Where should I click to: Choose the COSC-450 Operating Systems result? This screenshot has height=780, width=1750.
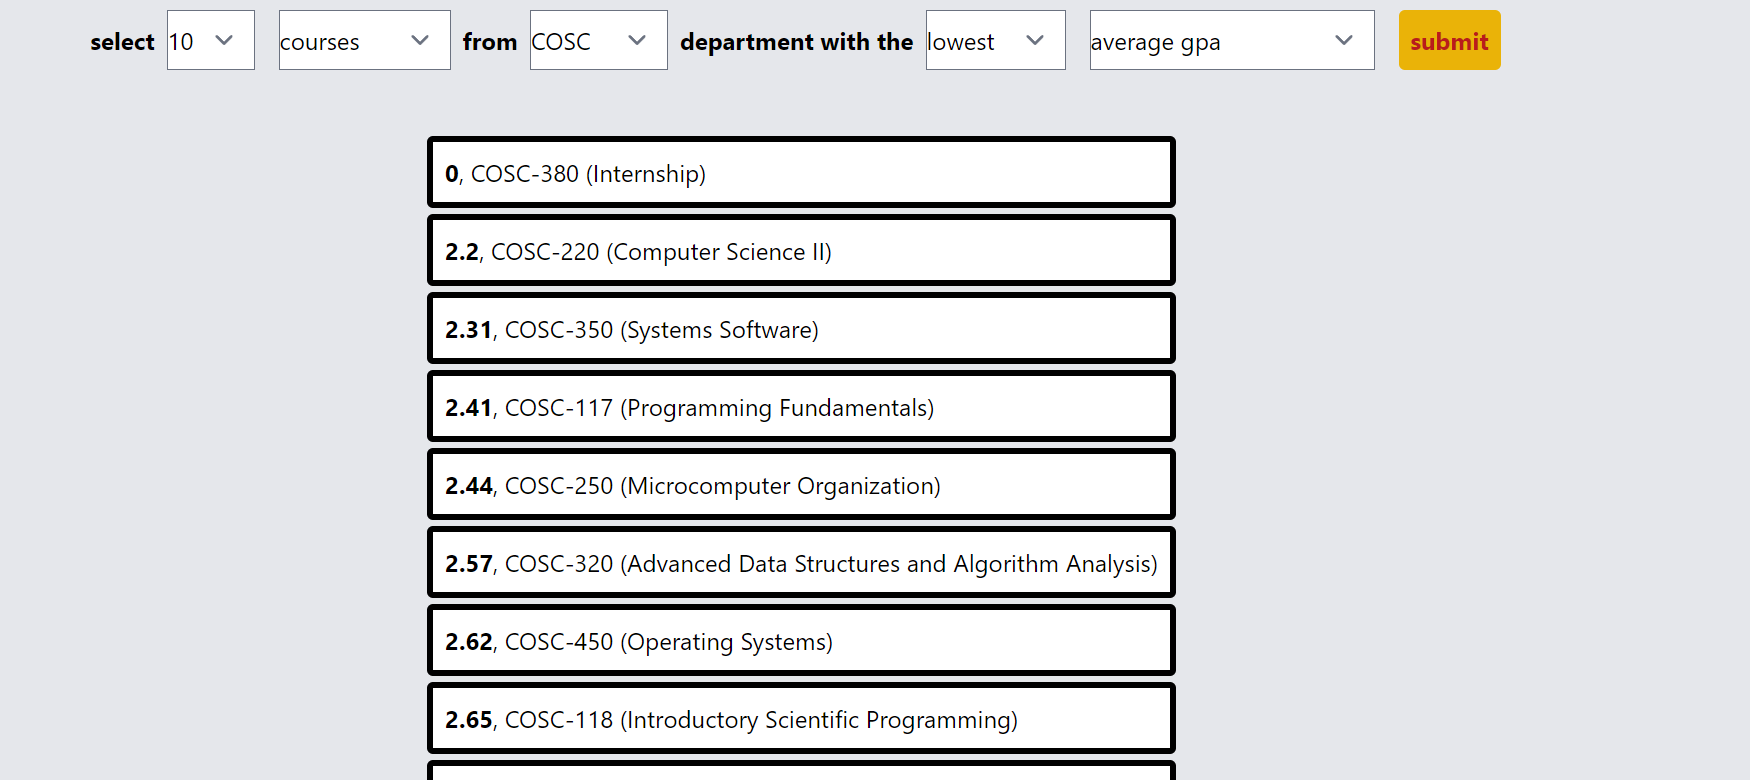801,640
